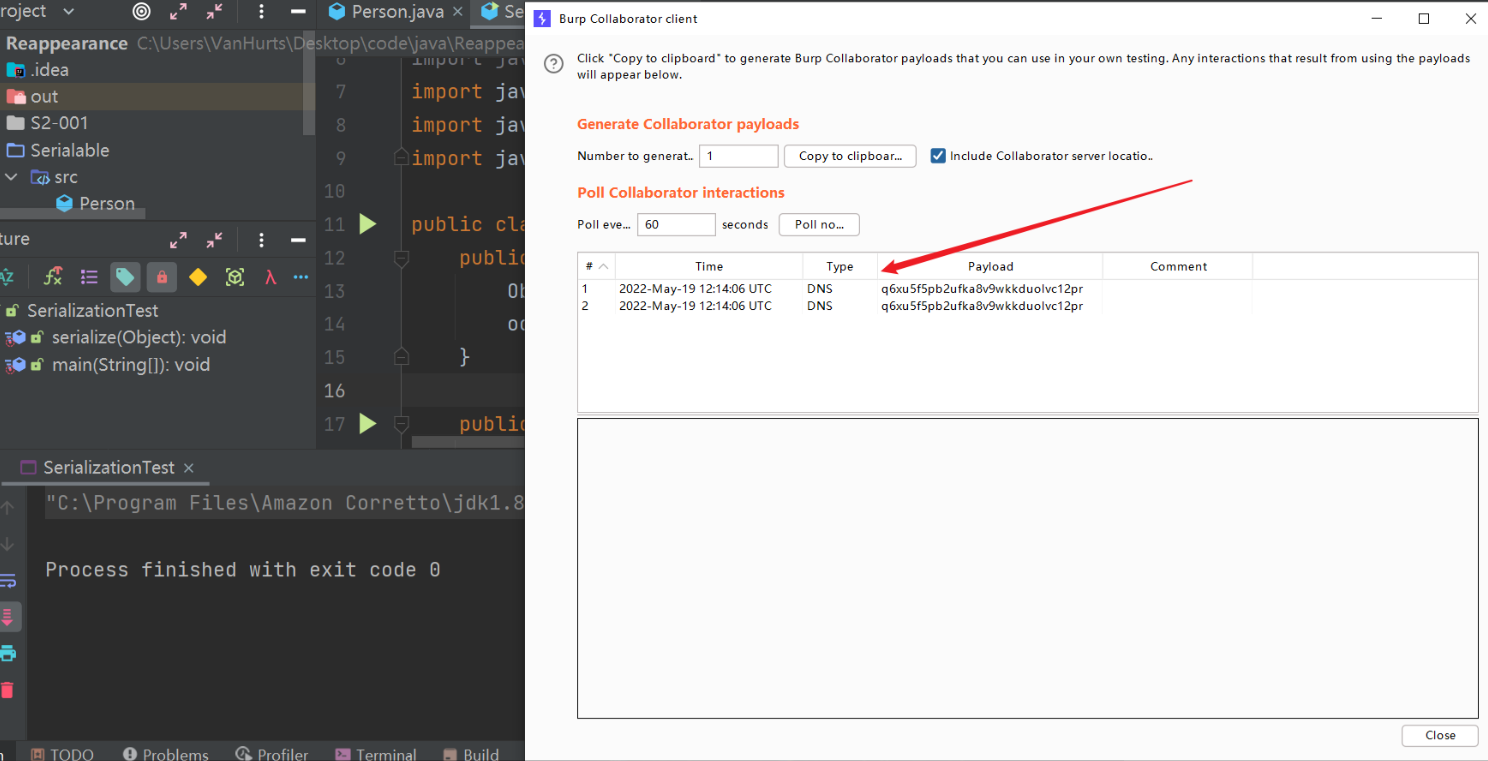1488x761 pixels.
Task: Click down arrow in Run console sidebar
Action: (x=7, y=544)
